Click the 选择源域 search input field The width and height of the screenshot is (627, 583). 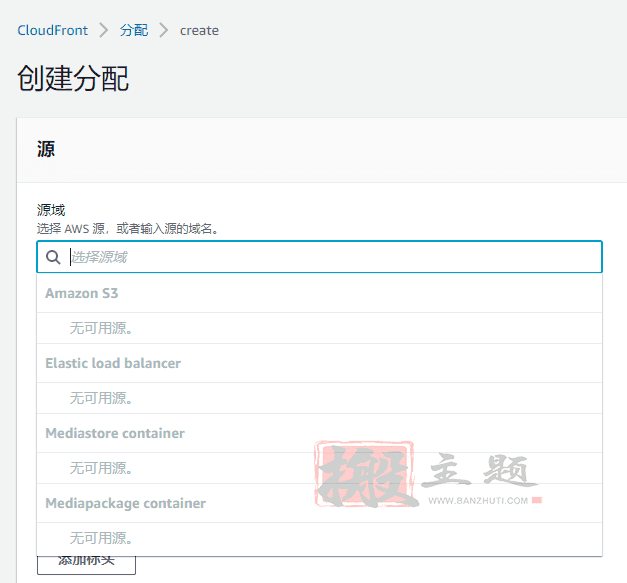[319, 257]
